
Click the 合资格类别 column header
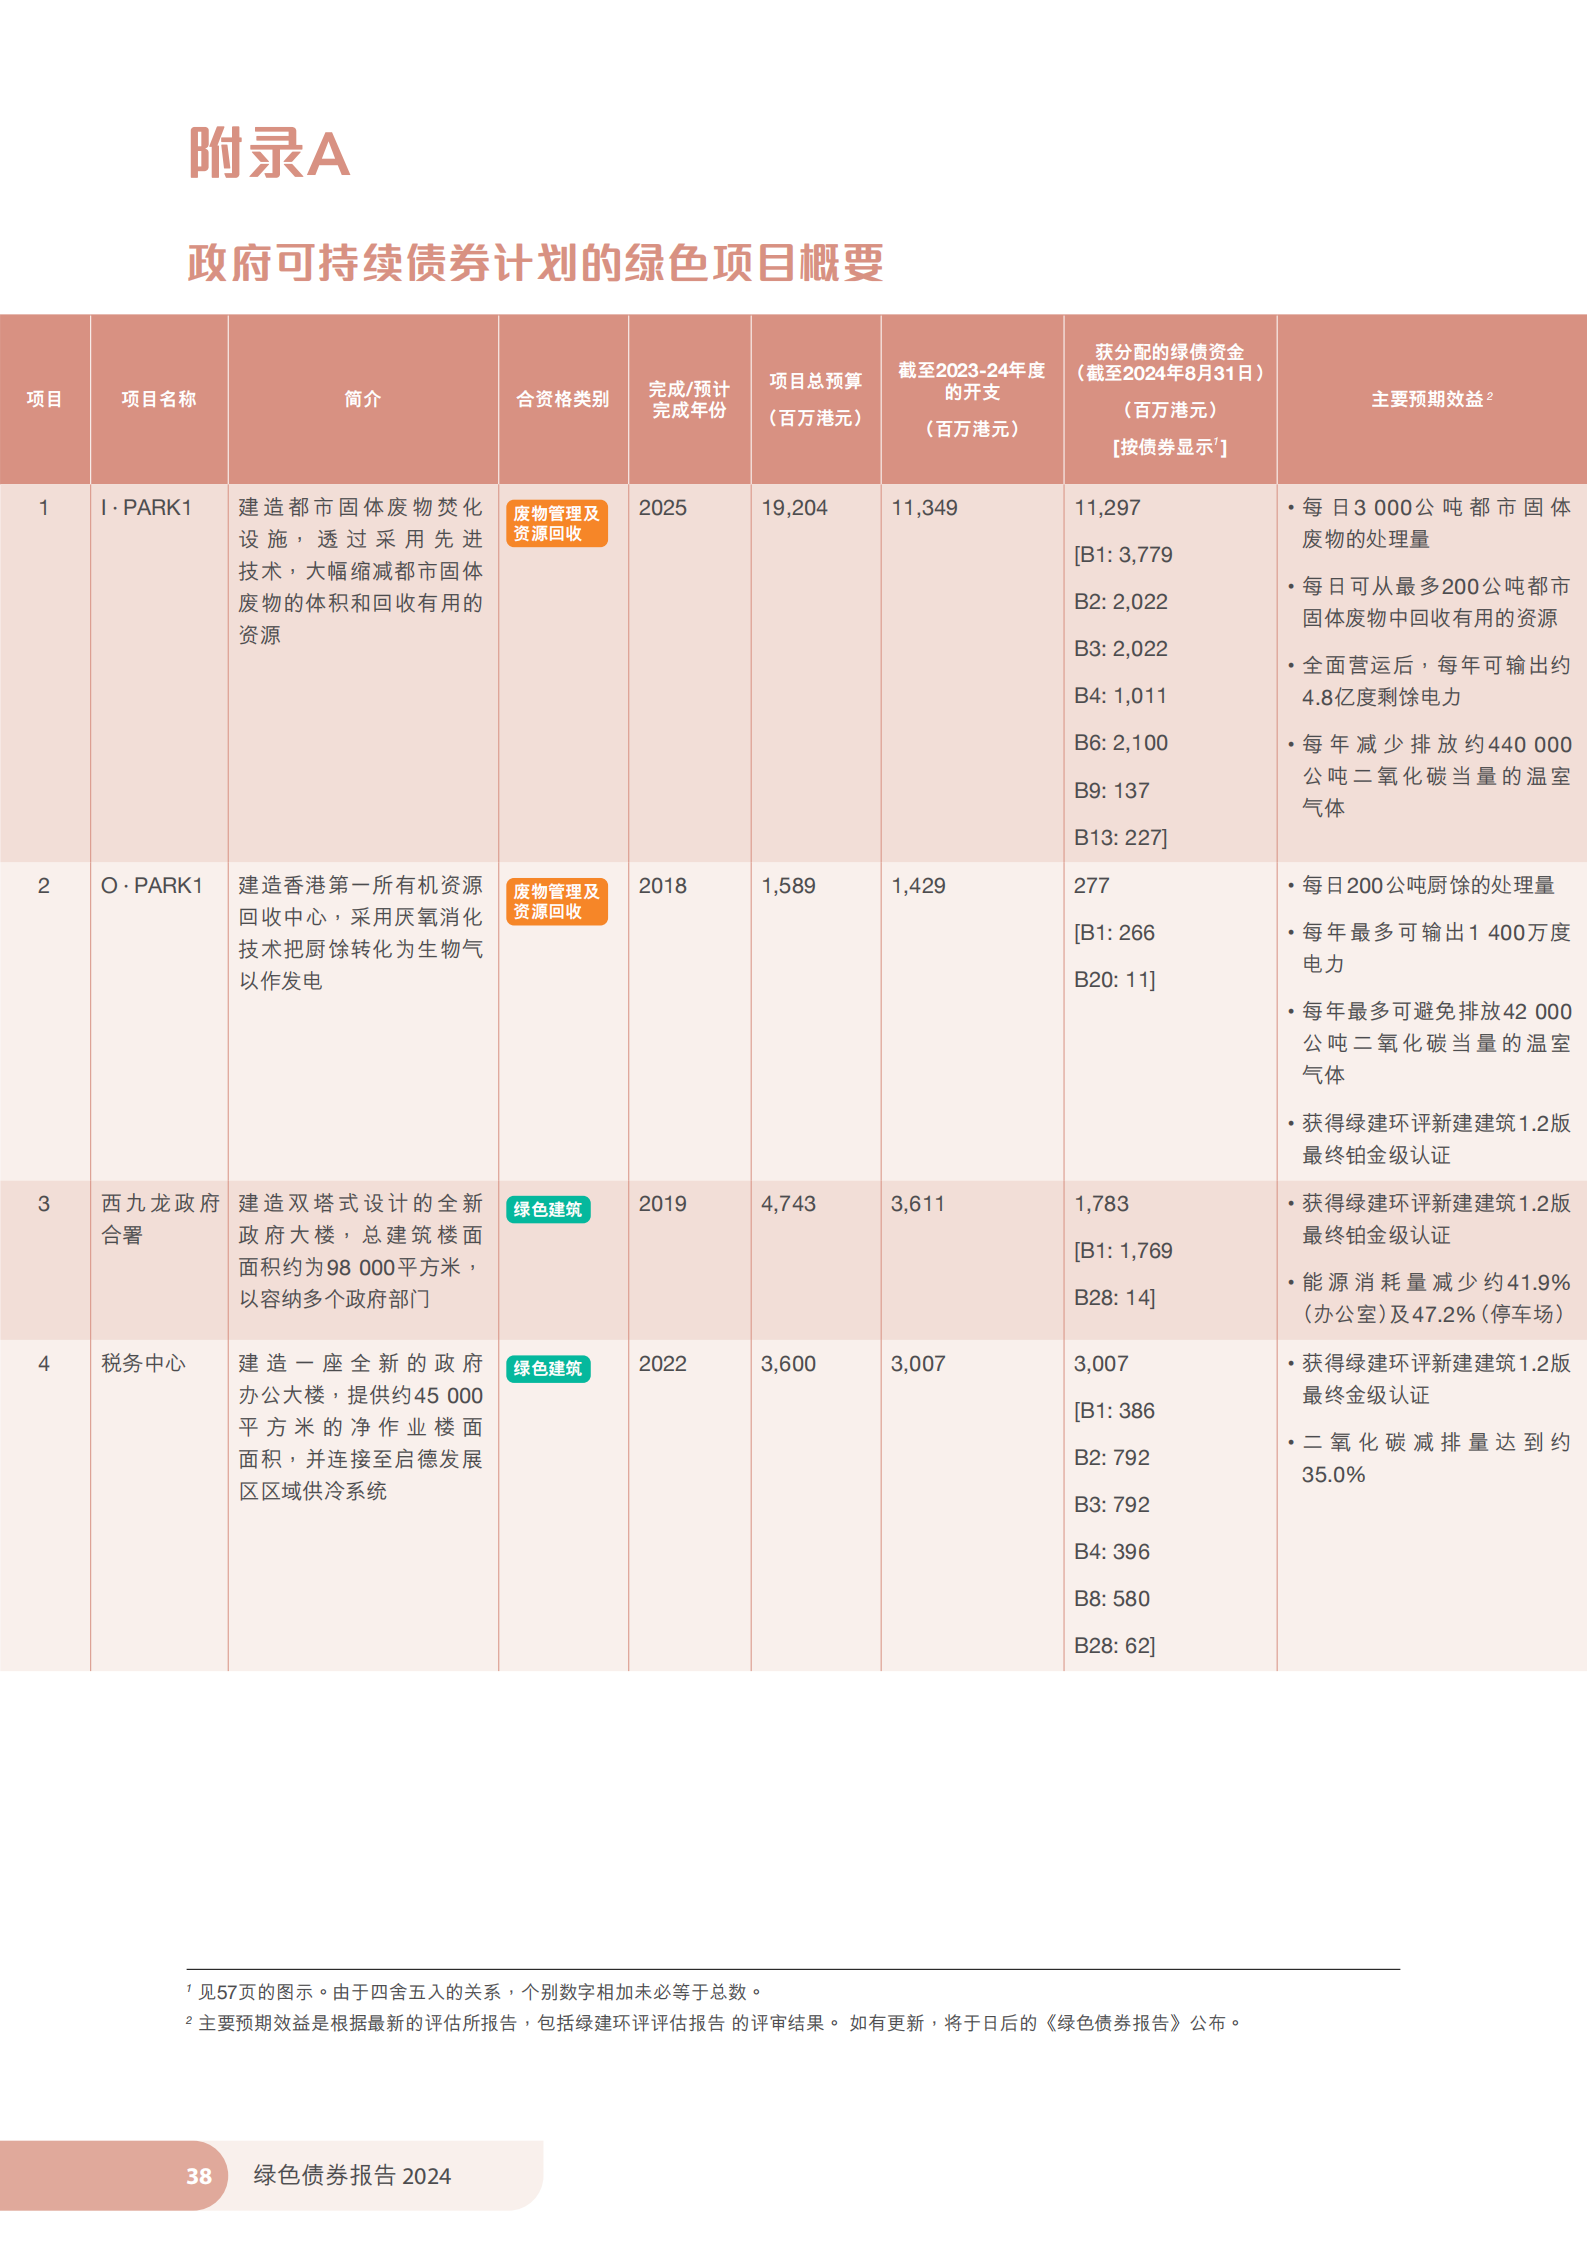click(x=563, y=399)
